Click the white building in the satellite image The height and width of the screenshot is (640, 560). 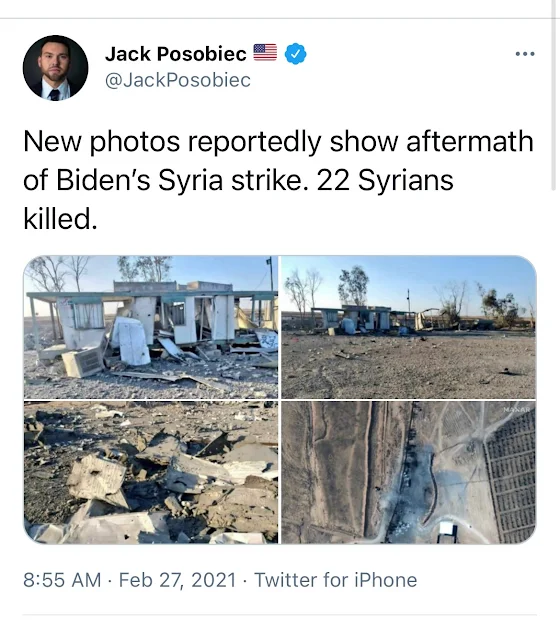447,529
